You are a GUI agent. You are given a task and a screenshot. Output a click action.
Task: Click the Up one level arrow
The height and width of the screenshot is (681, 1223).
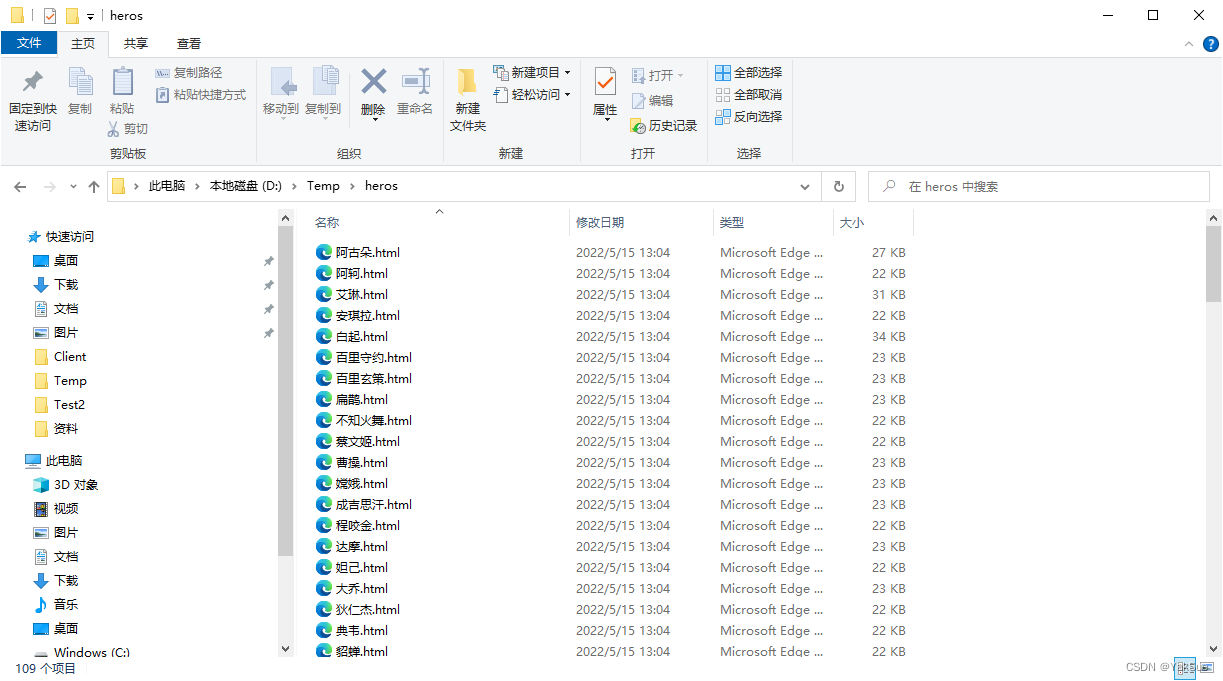pos(94,186)
